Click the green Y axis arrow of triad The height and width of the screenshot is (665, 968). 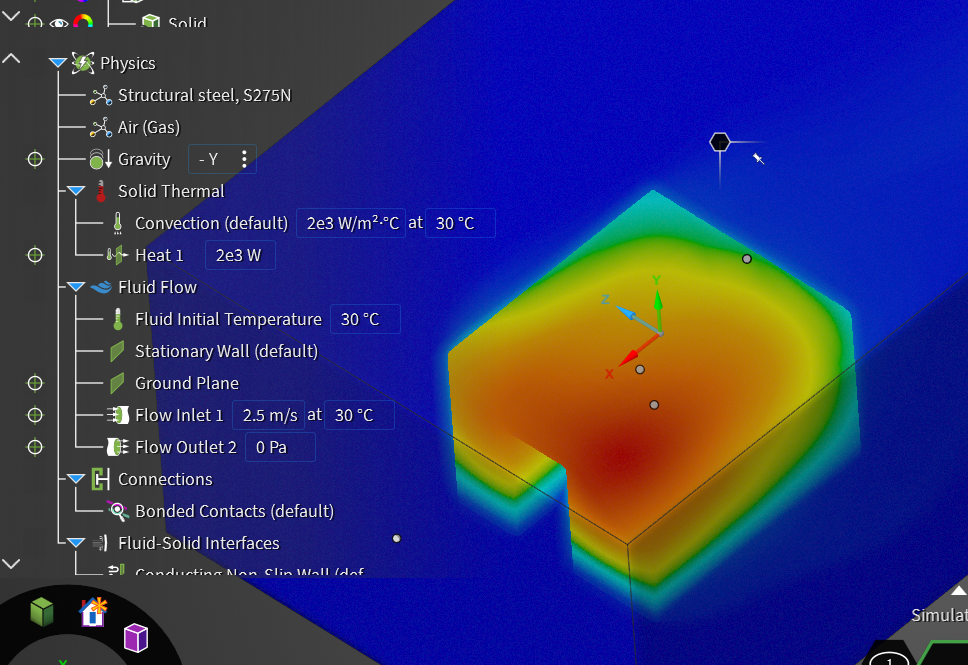click(x=658, y=301)
